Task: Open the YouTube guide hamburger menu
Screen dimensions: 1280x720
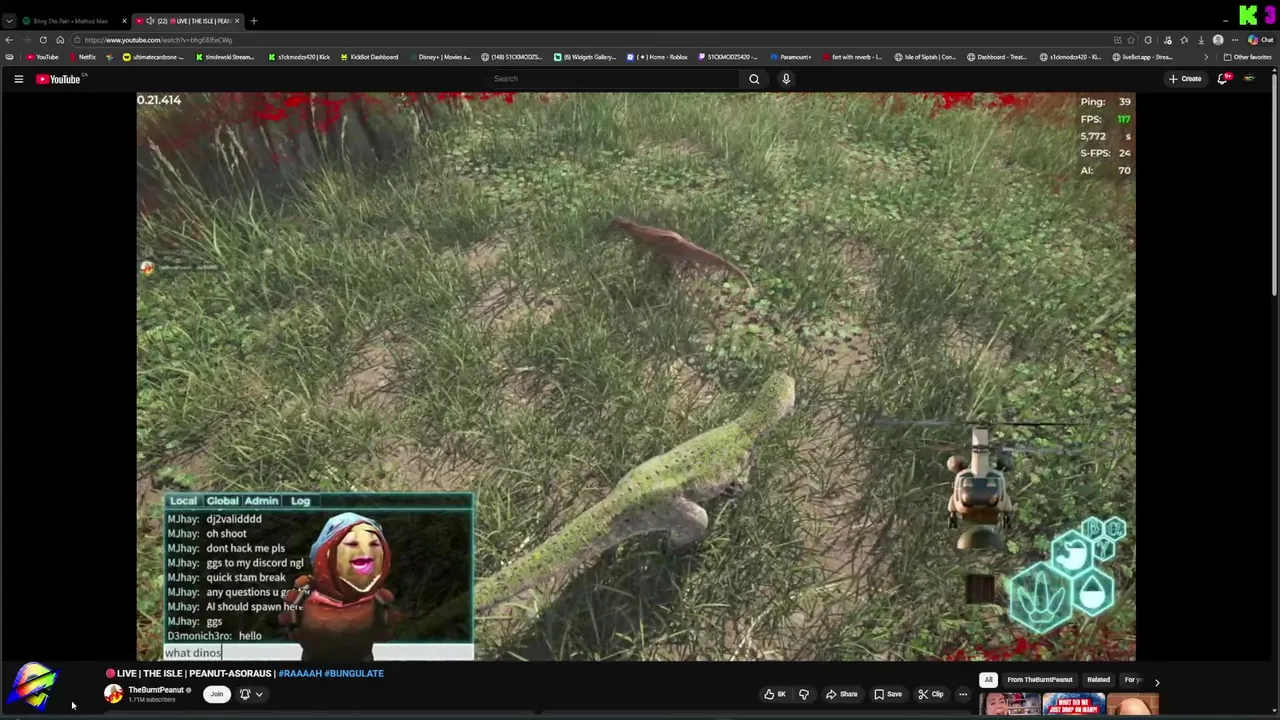Action: point(18,79)
